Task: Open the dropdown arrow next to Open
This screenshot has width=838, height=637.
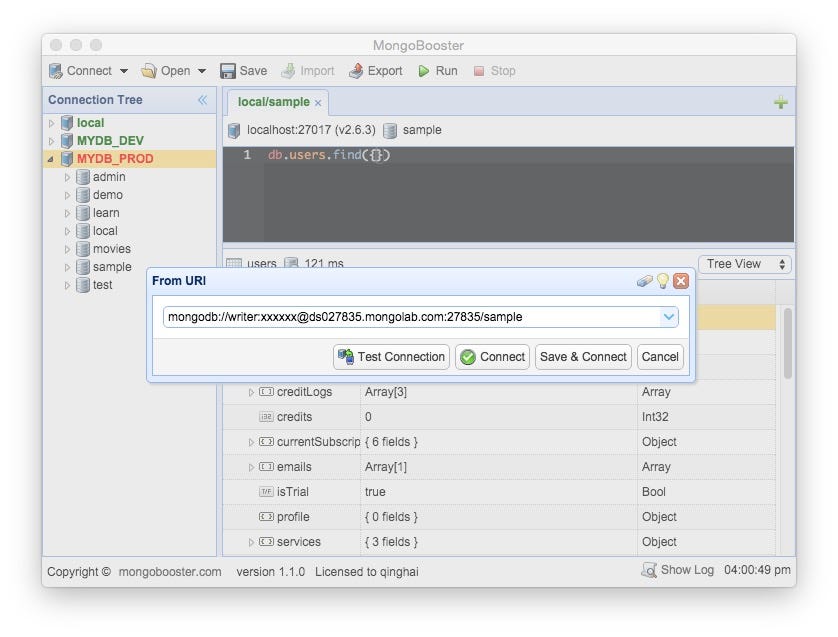Action: click(202, 71)
